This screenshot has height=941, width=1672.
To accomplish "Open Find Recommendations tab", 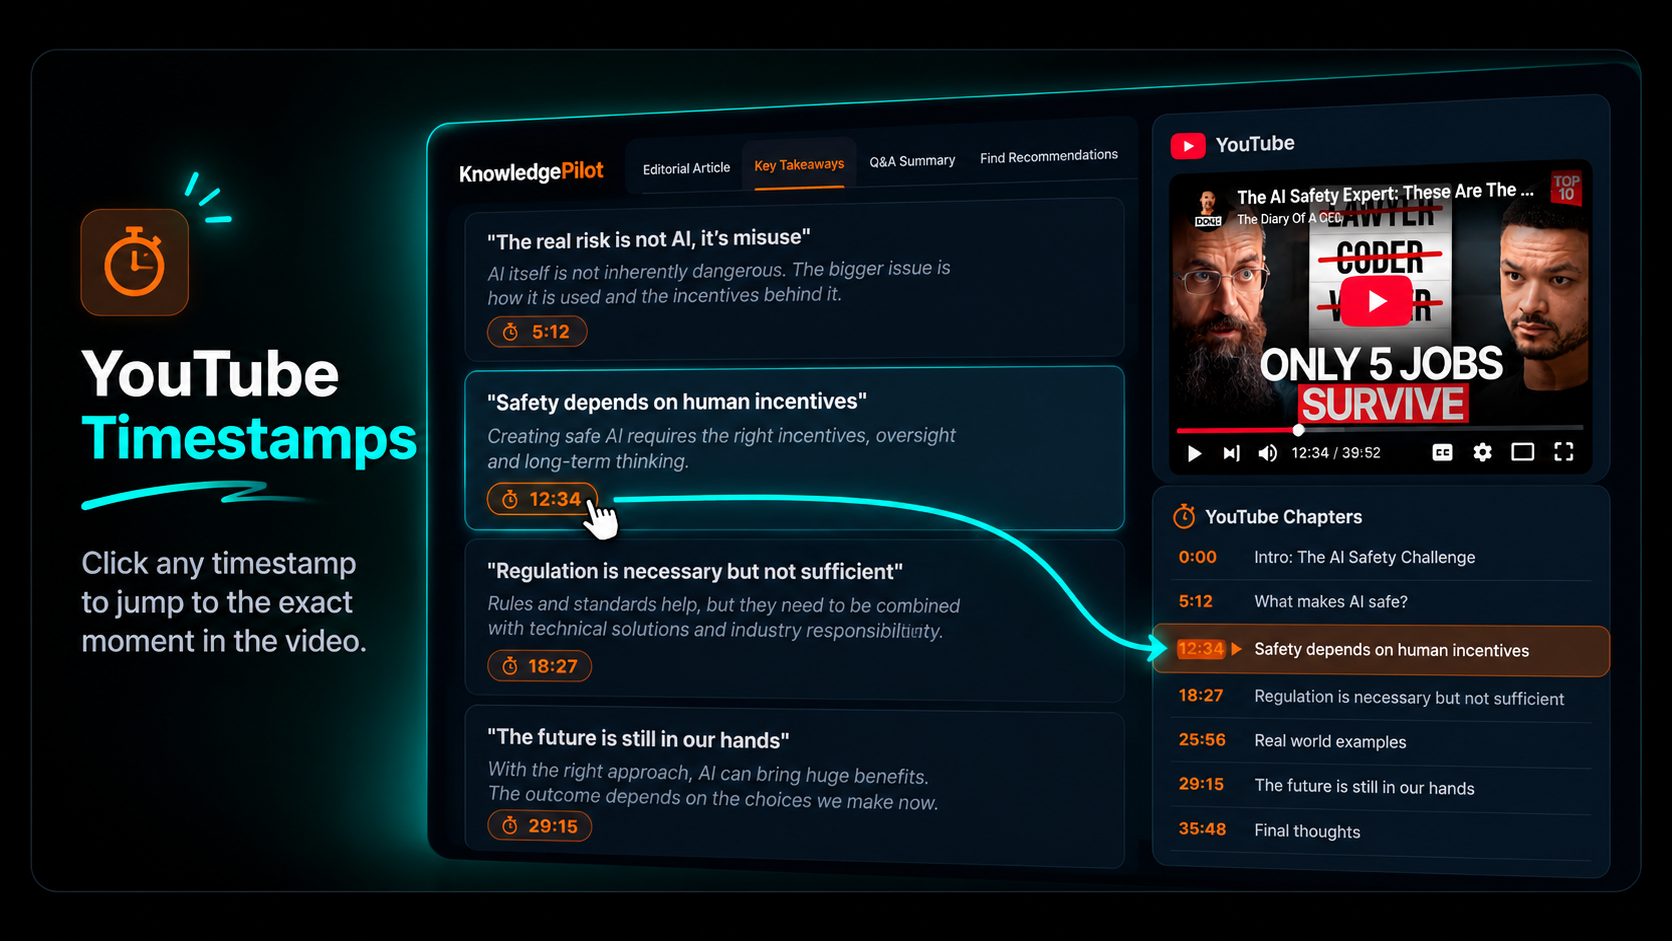I will [1049, 156].
